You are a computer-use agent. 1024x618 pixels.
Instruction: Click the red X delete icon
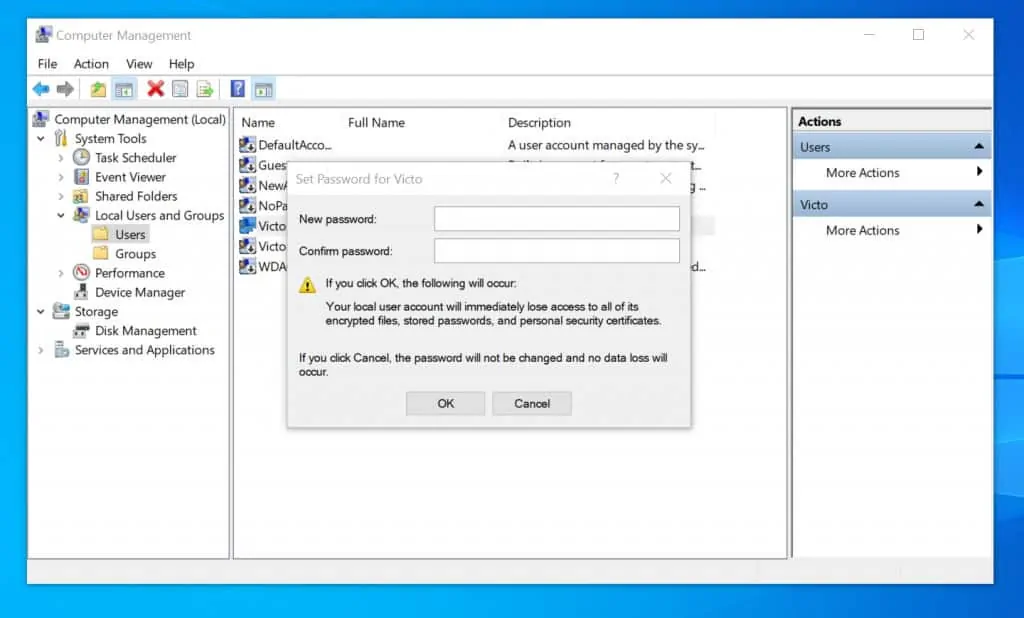[155, 89]
